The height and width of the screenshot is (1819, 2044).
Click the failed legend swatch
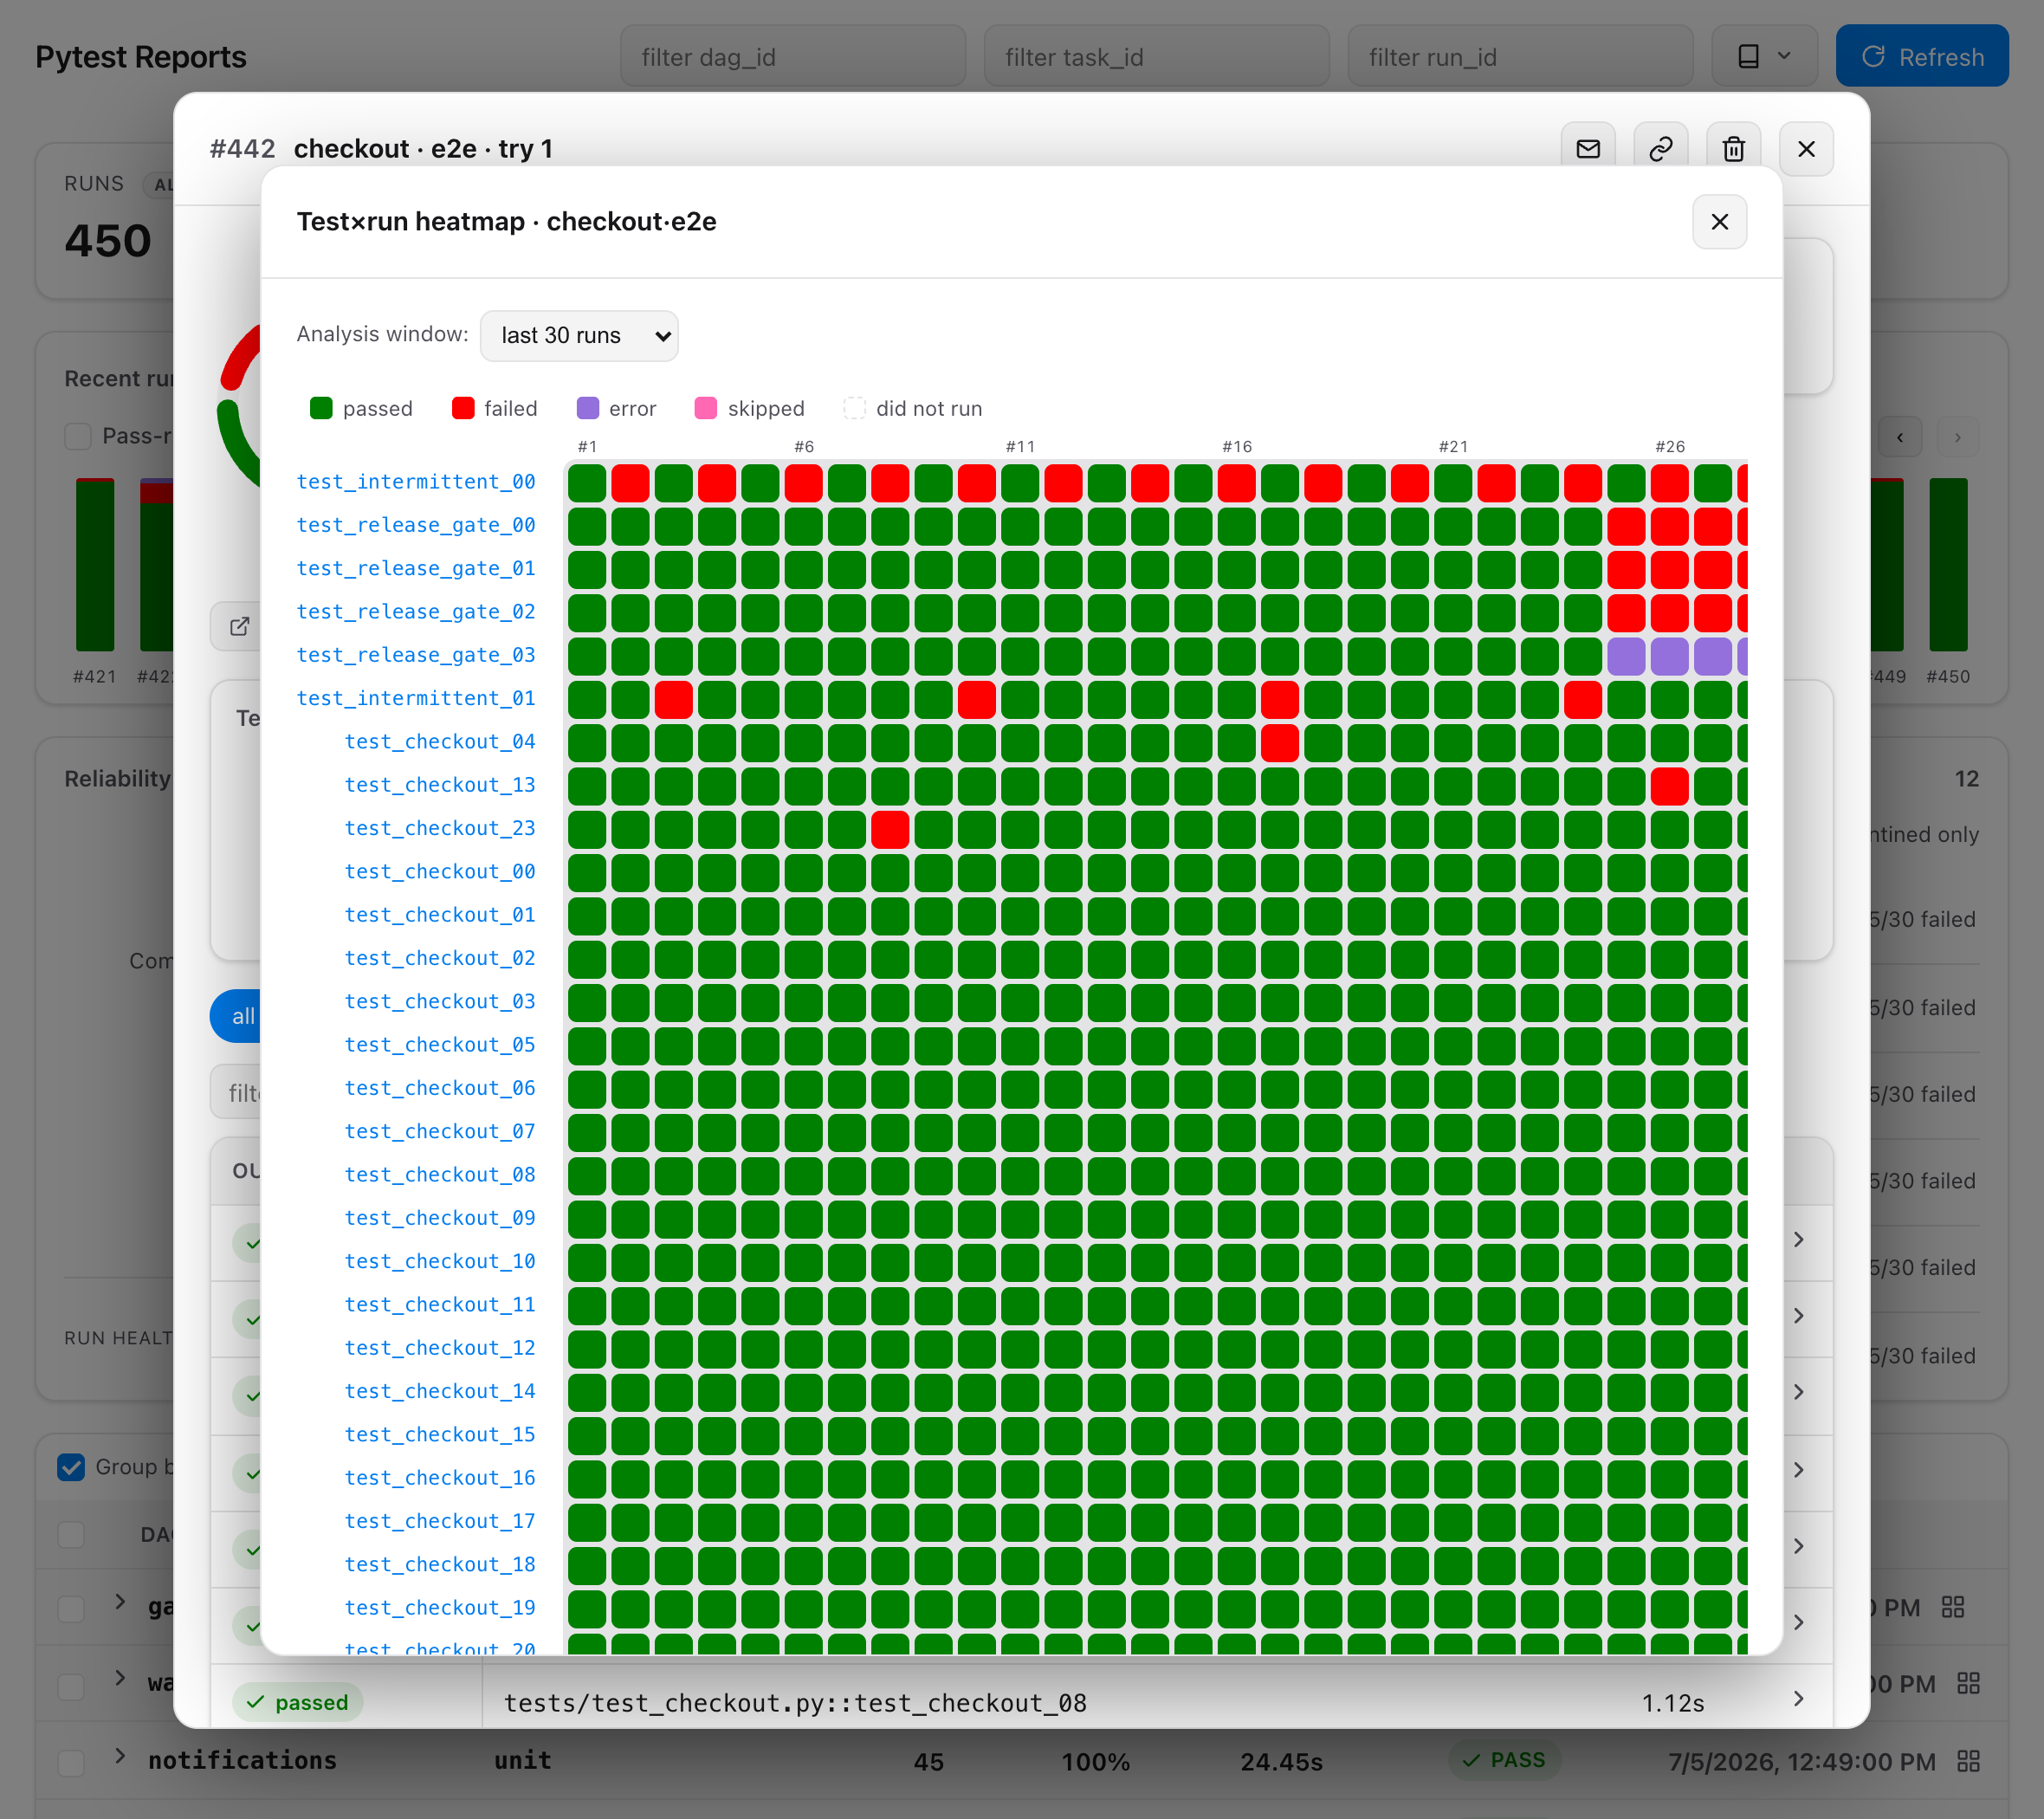click(463, 408)
